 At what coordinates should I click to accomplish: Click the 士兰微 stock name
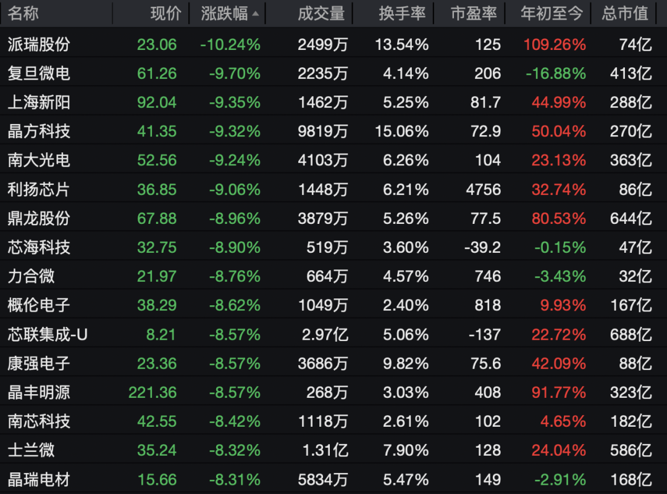pos(31,450)
